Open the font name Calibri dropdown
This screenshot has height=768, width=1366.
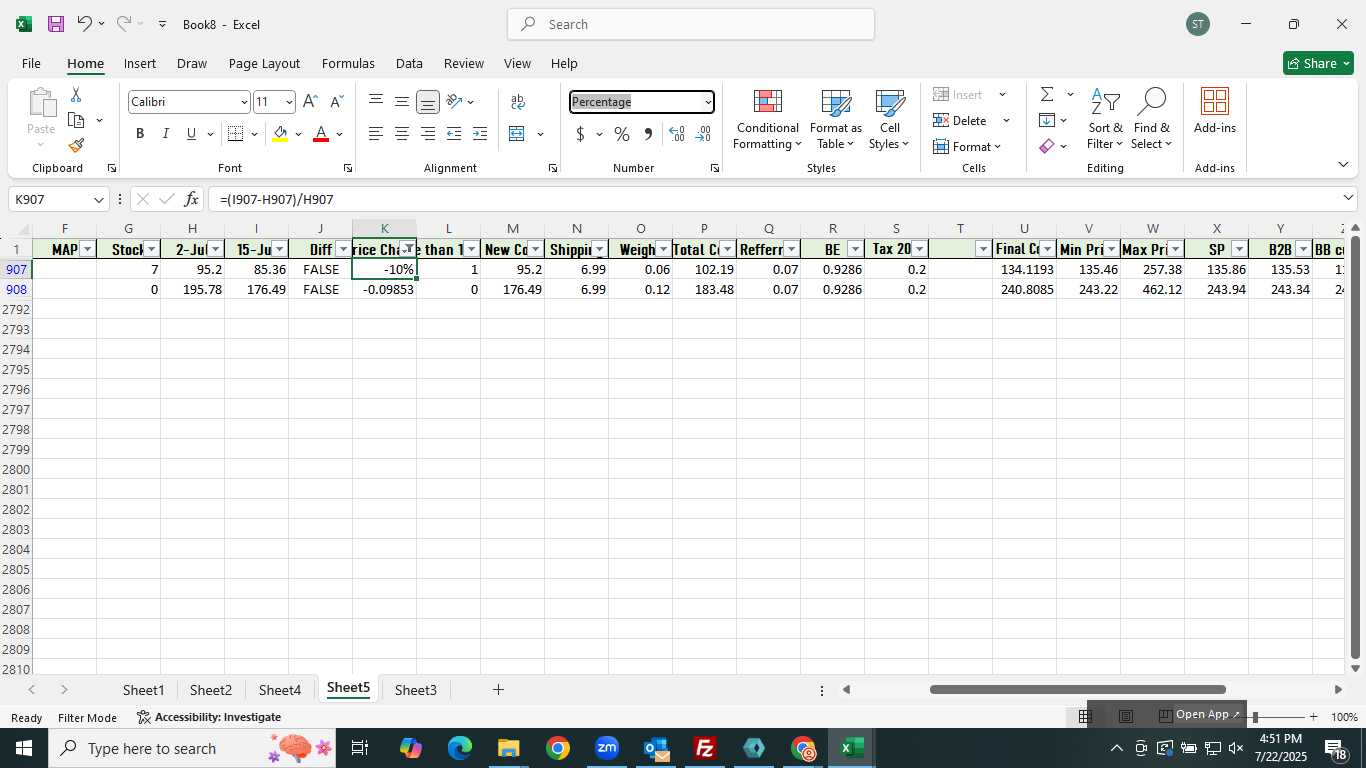pos(243,102)
